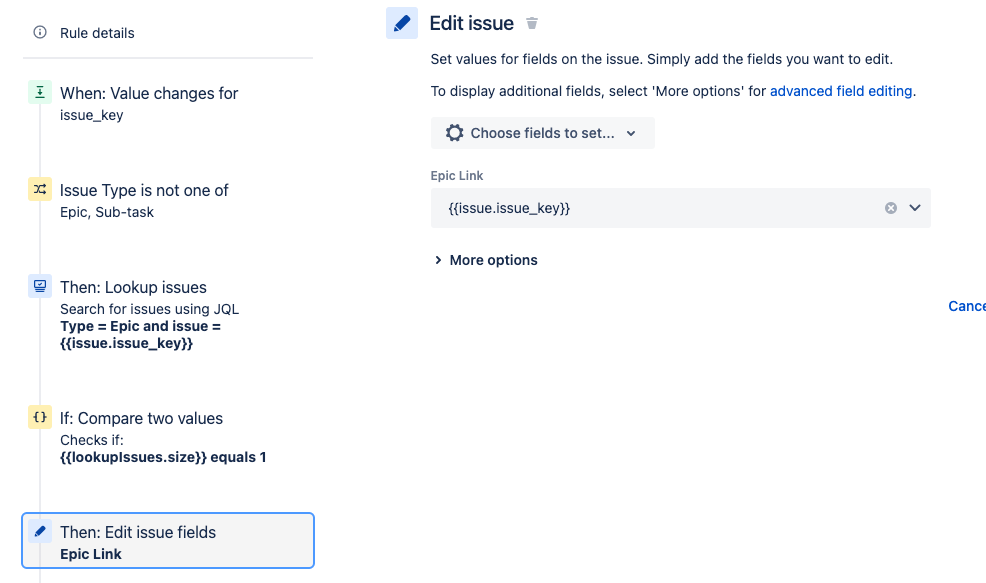Expand More options section
The width and height of the screenshot is (986, 583).
tap(486, 260)
